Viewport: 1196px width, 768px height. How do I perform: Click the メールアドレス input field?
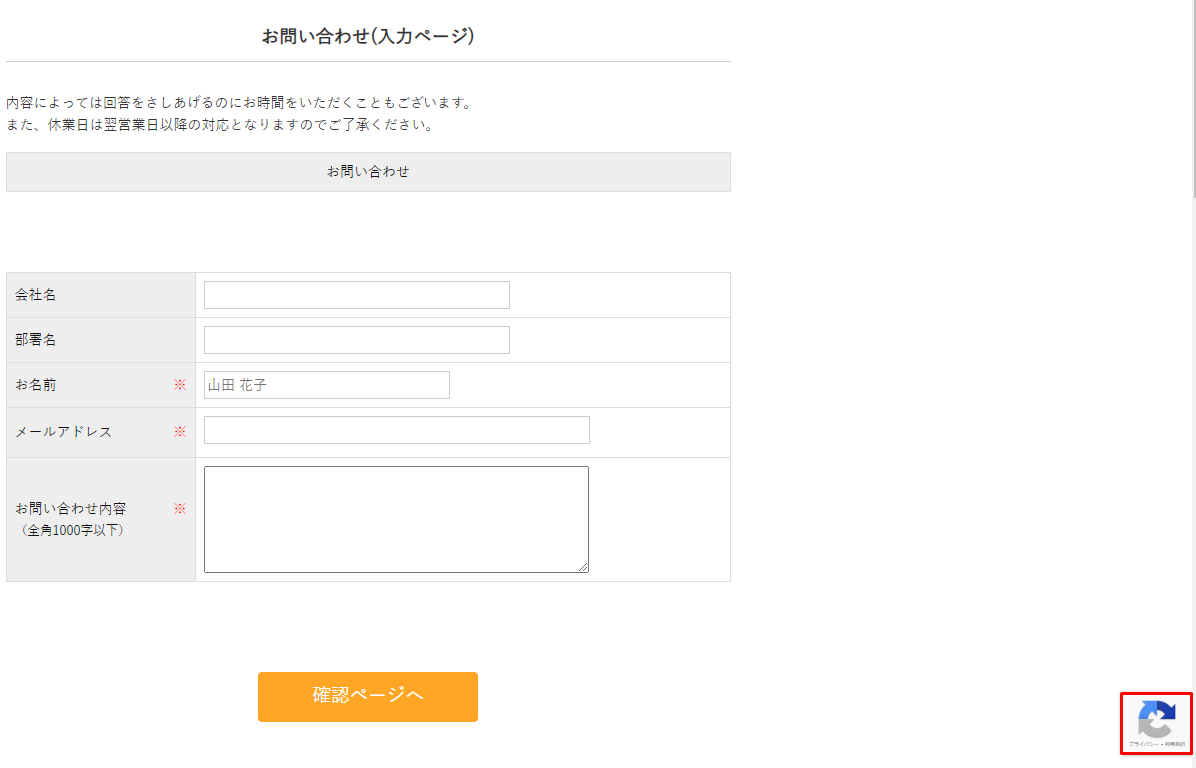[x=396, y=430]
